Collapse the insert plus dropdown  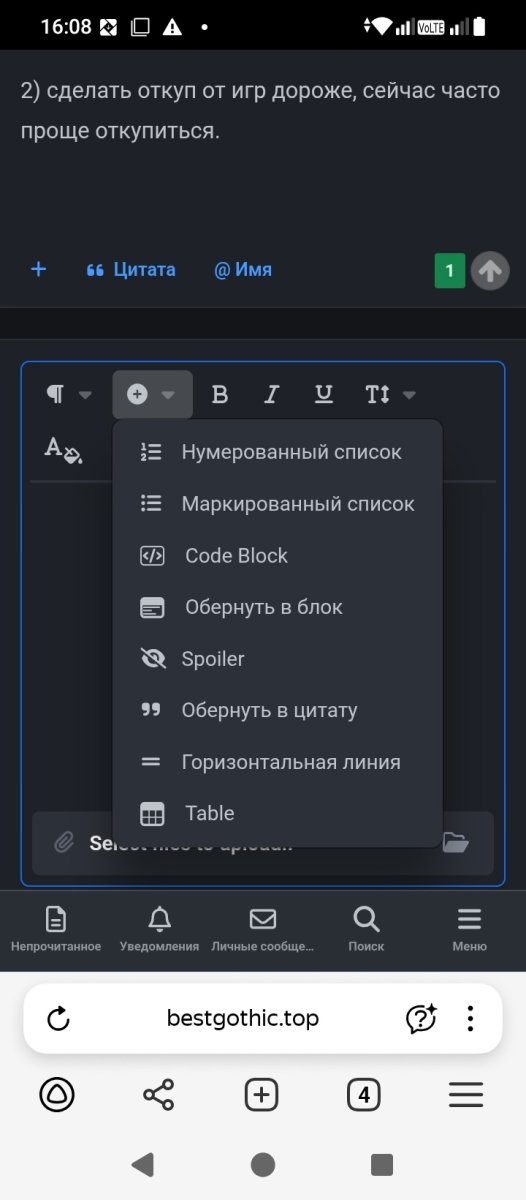point(152,394)
